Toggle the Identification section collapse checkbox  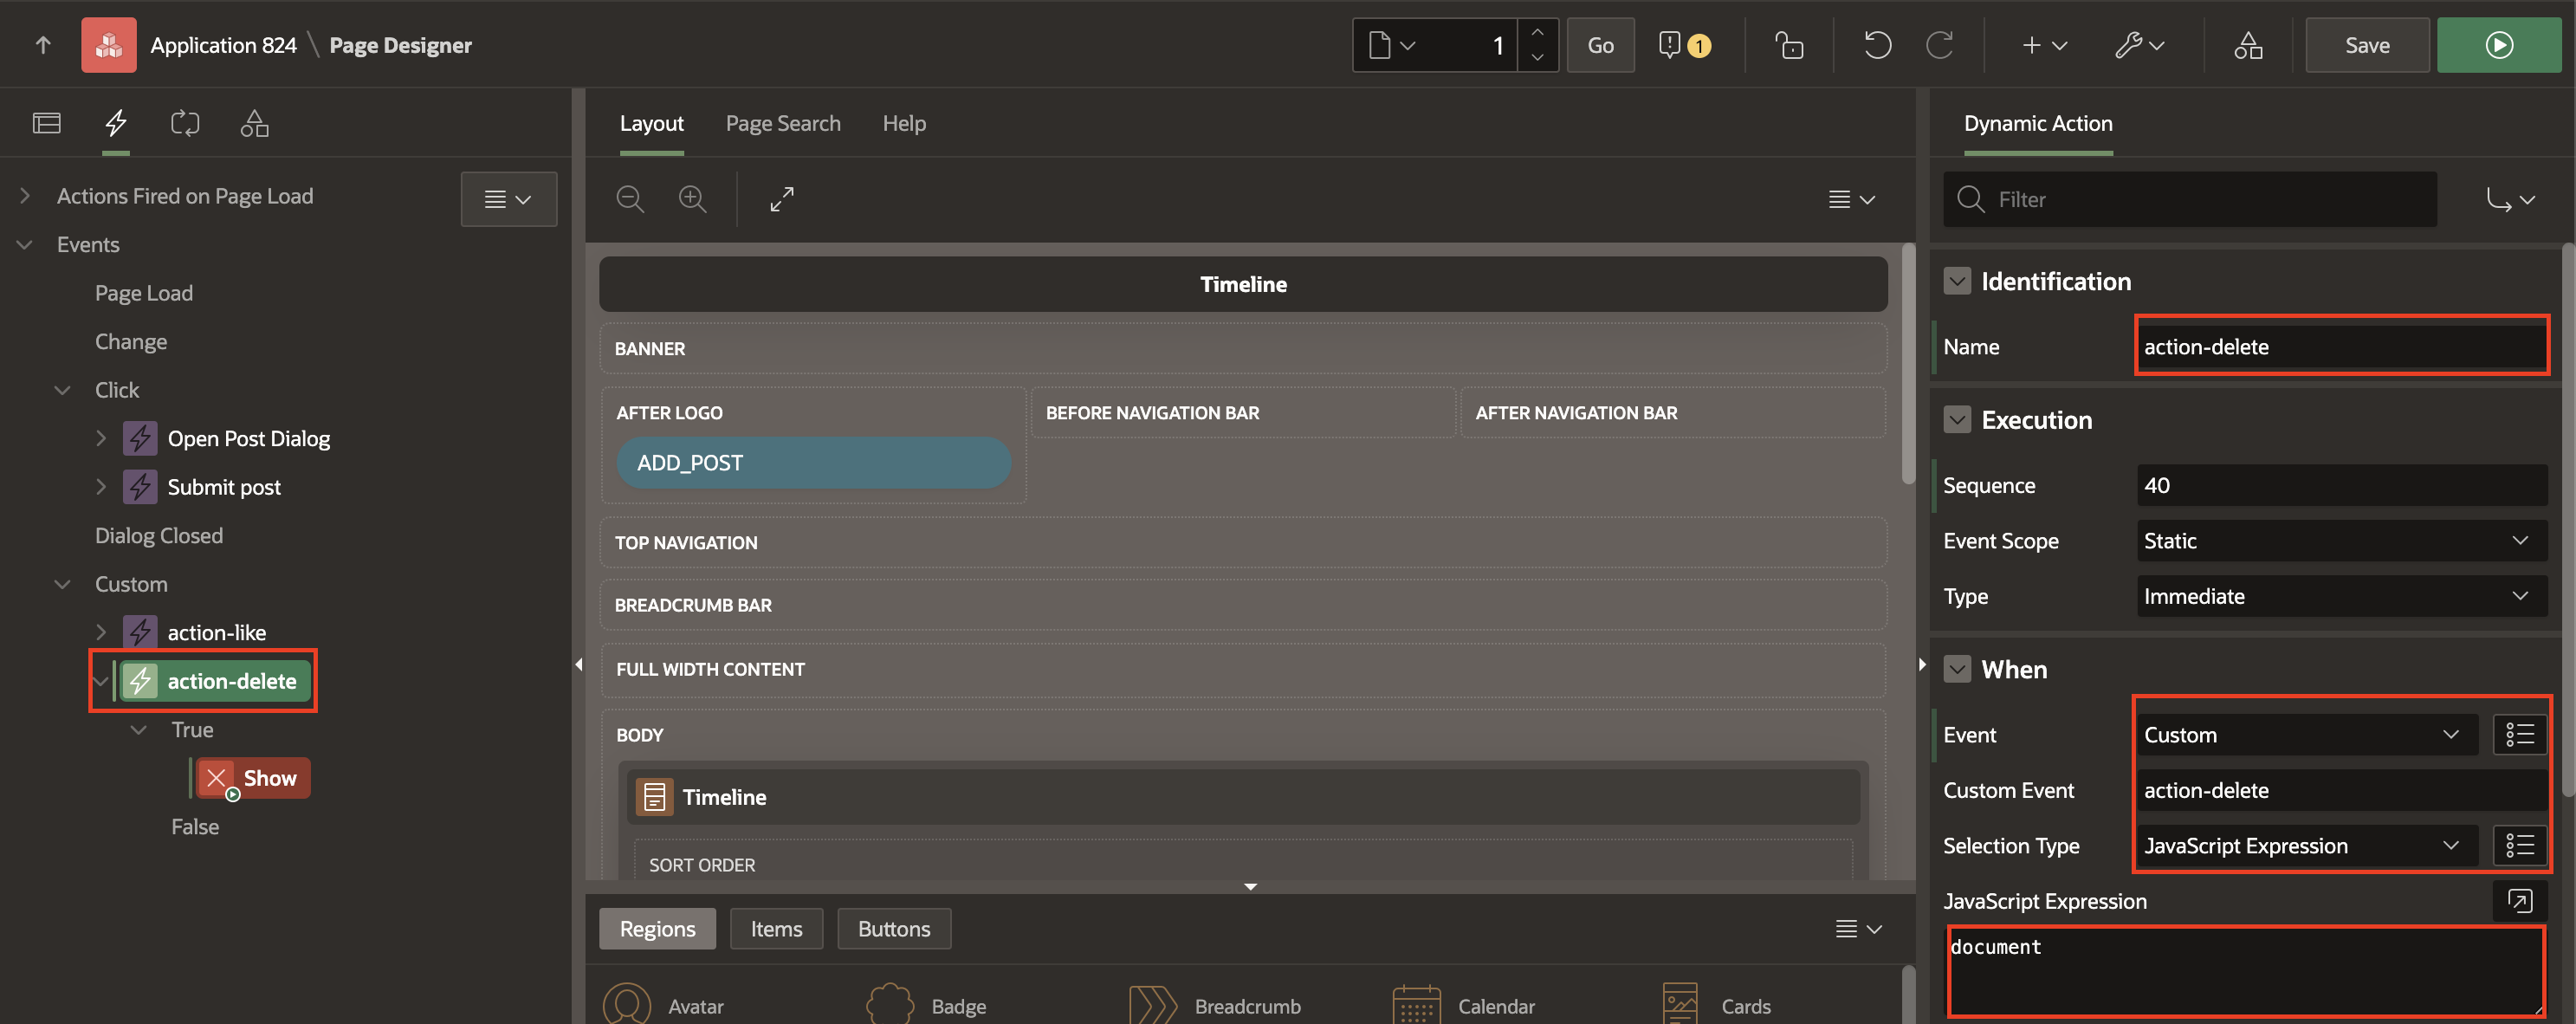[x=1957, y=280]
